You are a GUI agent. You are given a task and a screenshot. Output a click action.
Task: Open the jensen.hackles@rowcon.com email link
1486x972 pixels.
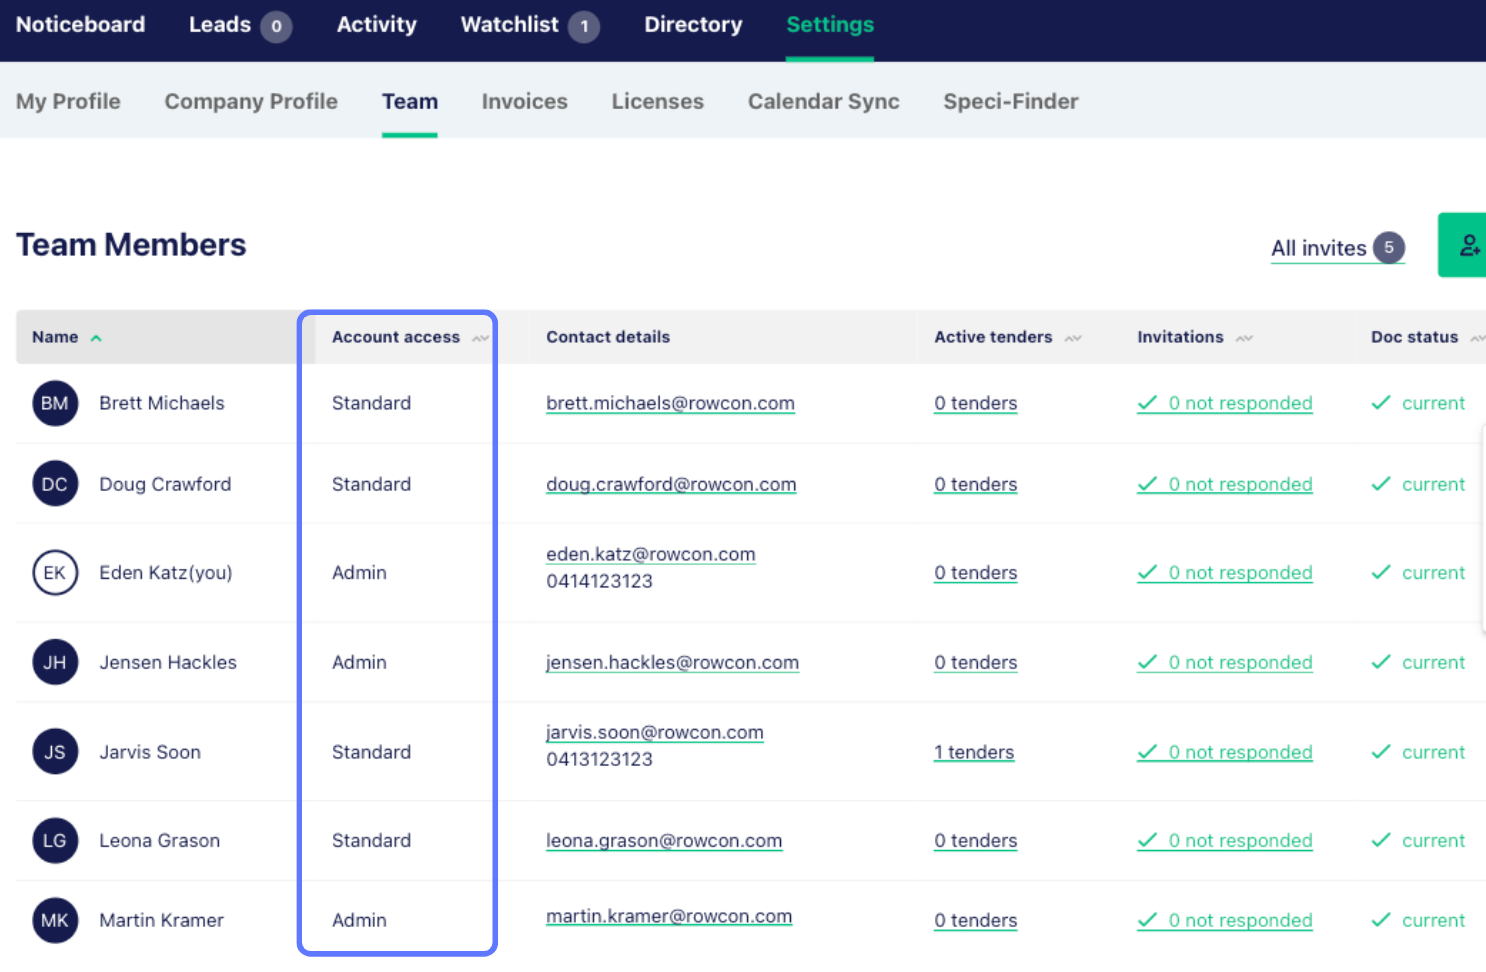click(x=672, y=662)
